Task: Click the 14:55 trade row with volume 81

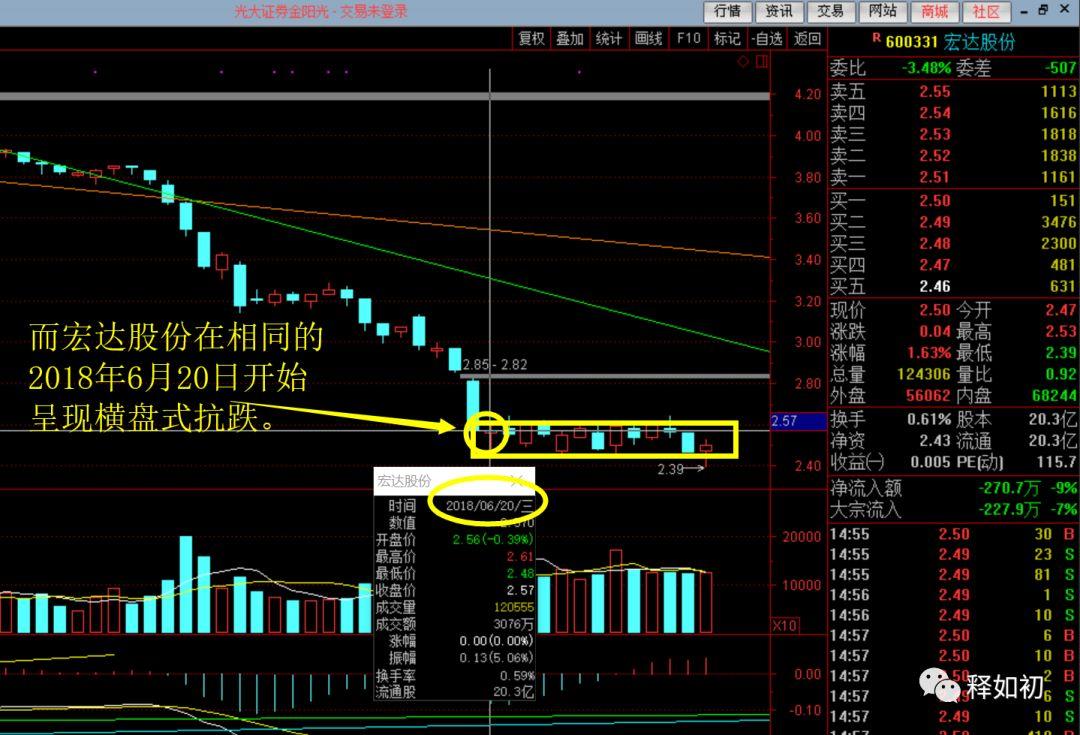Action: coord(953,574)
